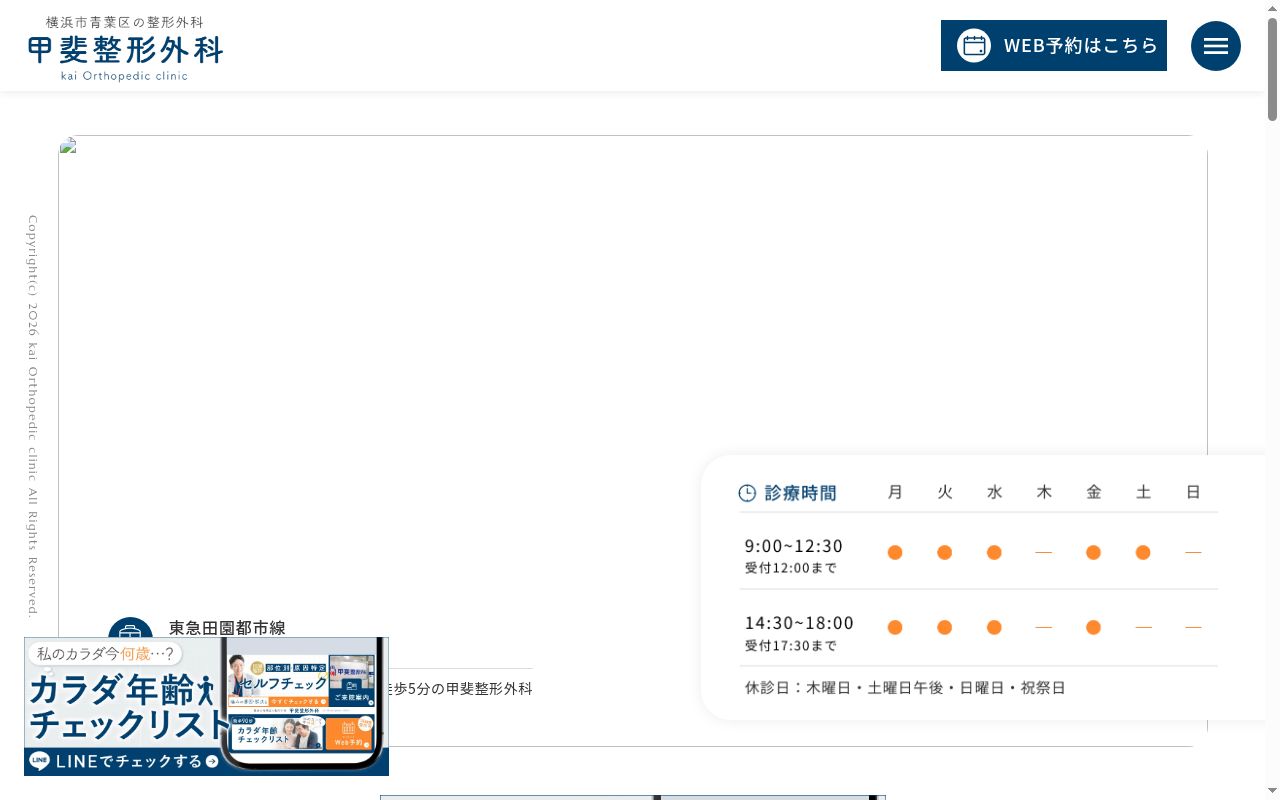This screenshot has height=800, width=1280.
Task: Open the hamburger navigation menu
Action: click(x=1216, y=46)
